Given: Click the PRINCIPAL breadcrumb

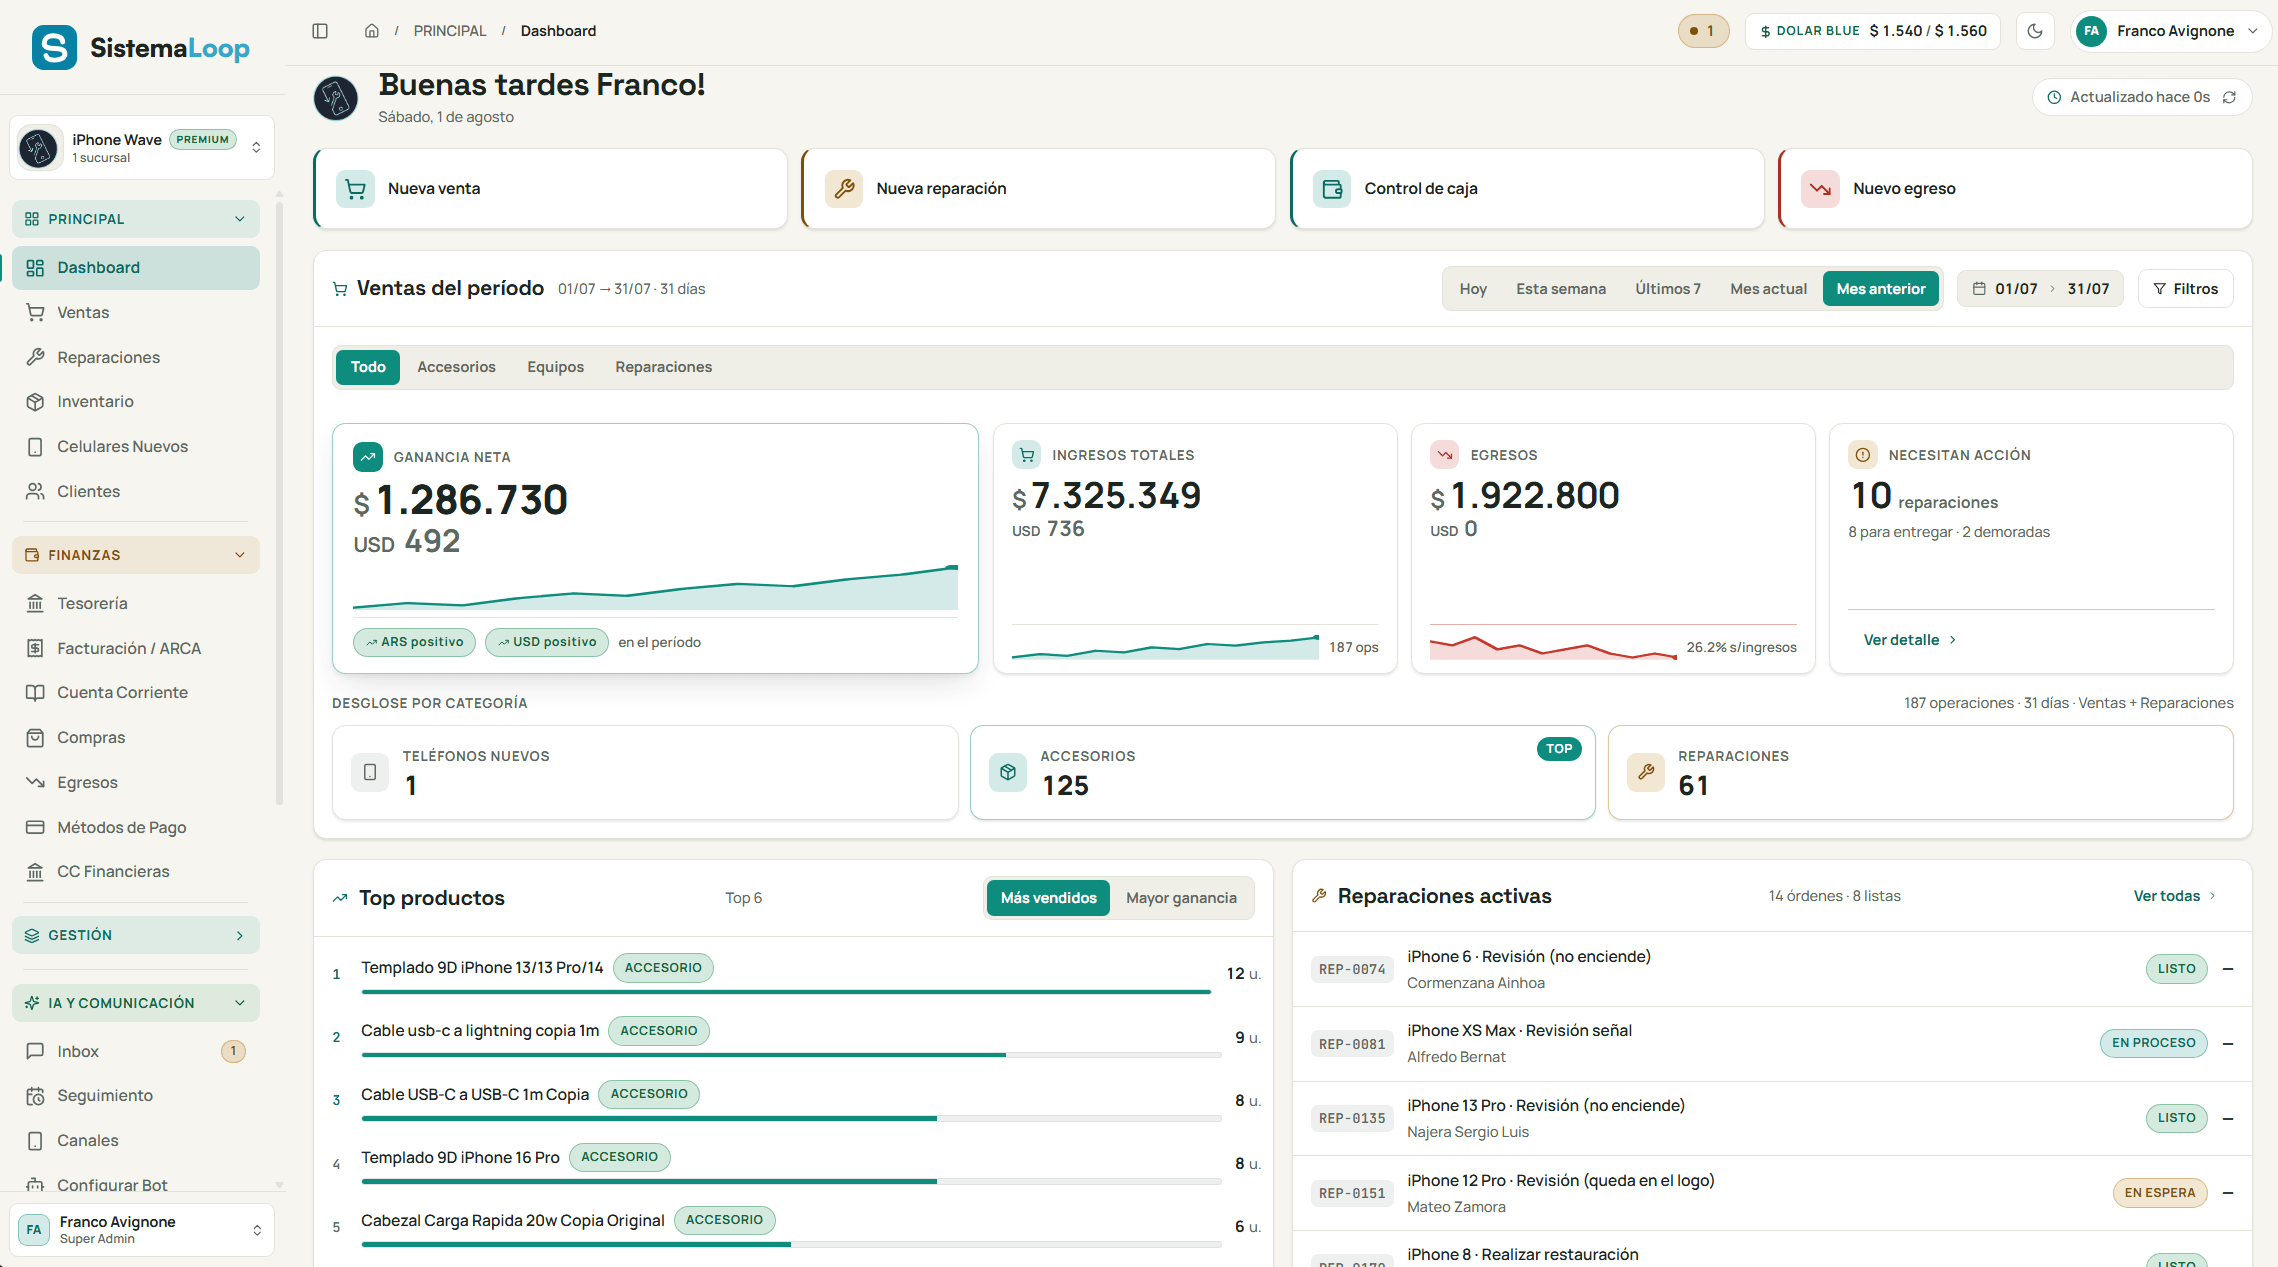Looking at the screenshot, I should pyautogui.click(x=450, y=31).
